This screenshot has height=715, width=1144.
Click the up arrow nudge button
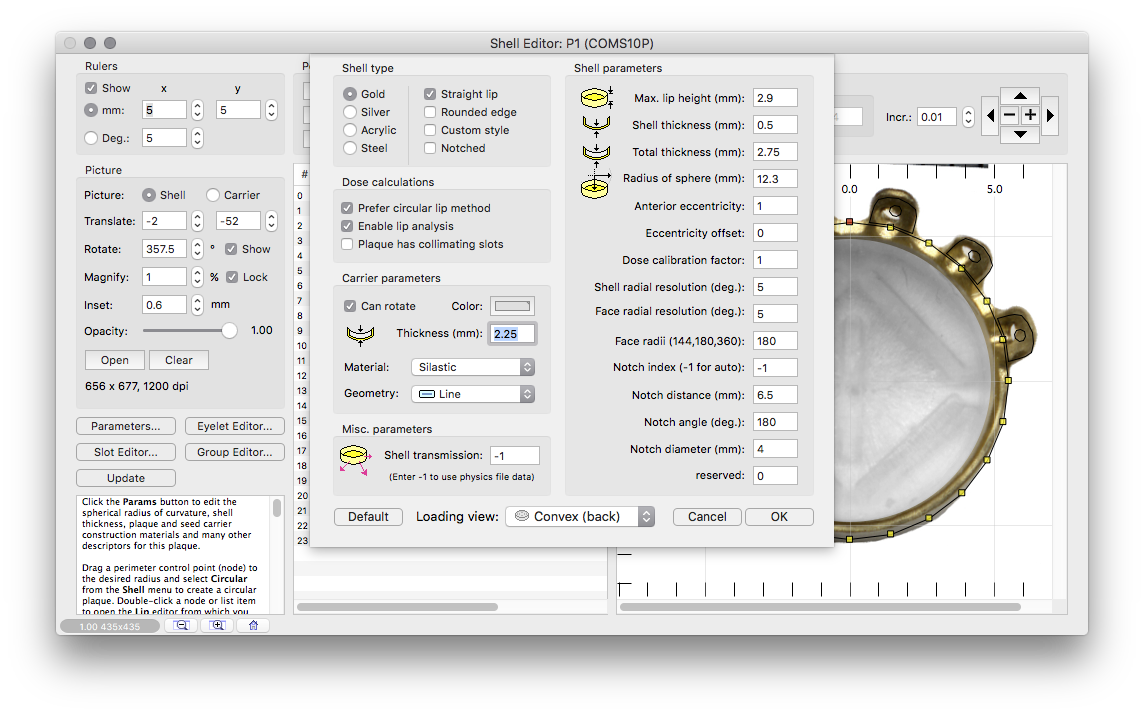[1020, 96]
